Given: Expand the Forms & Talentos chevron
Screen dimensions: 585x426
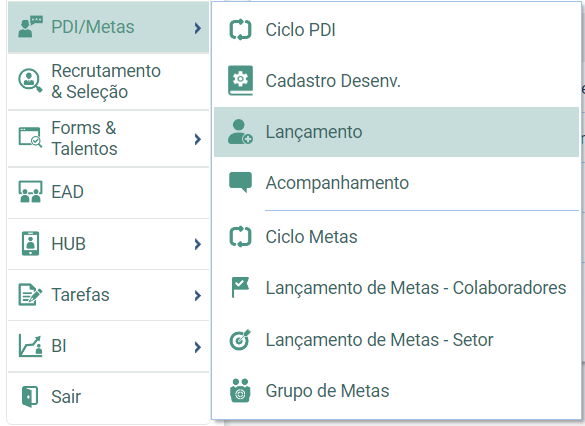Looking at the screenshot, I should pos(198,139).
